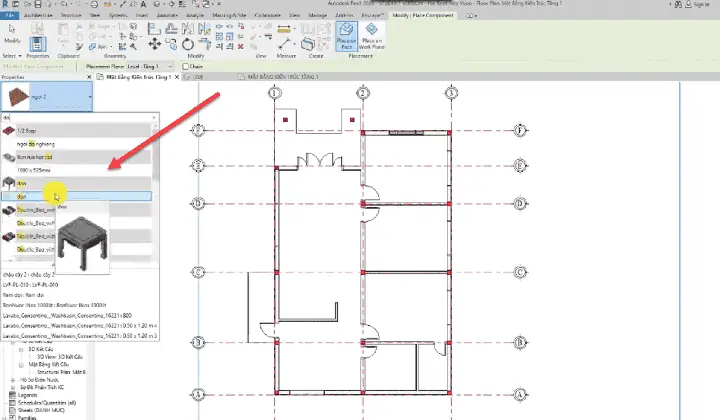Click the Text 'A' icon in quick access toolbar
720x420 pixels.
pos(143,4)
